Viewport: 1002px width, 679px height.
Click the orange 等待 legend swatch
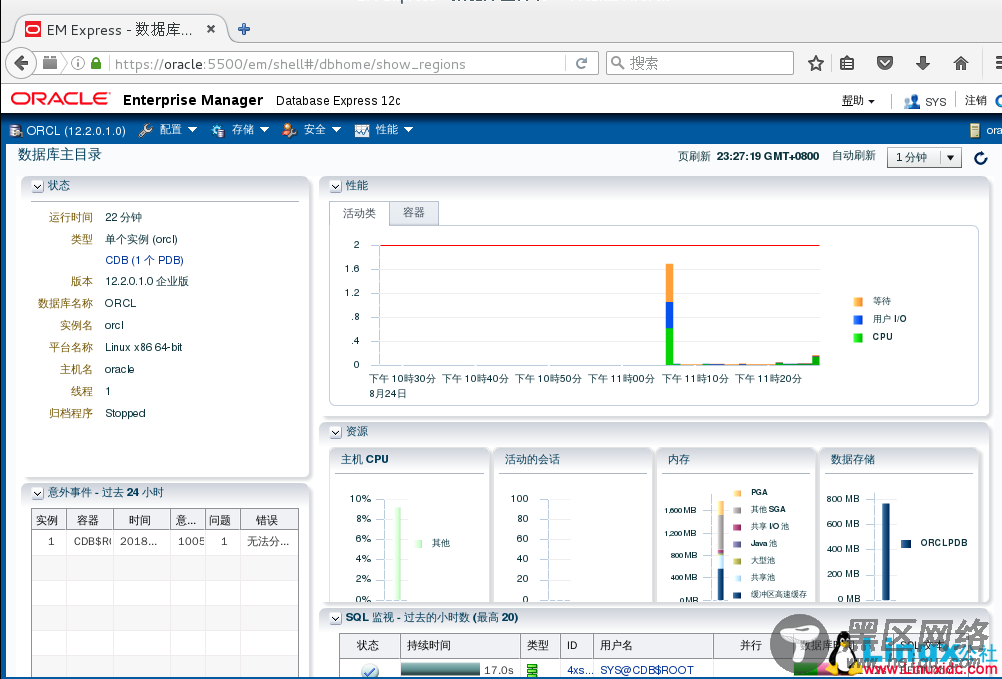[858, 301]
